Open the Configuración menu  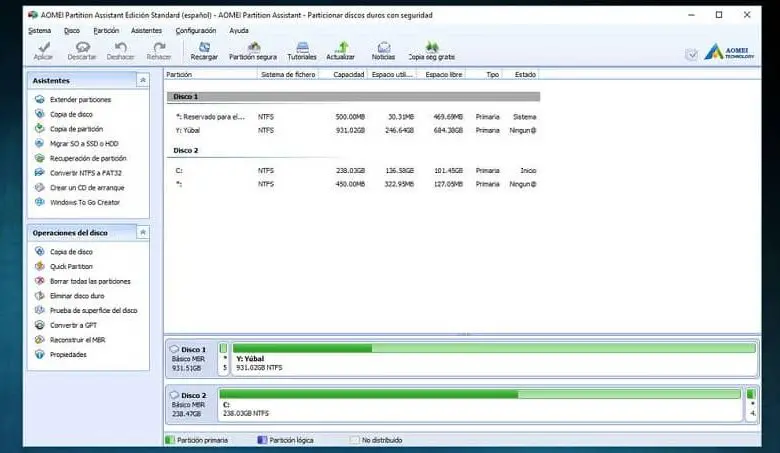195,31
